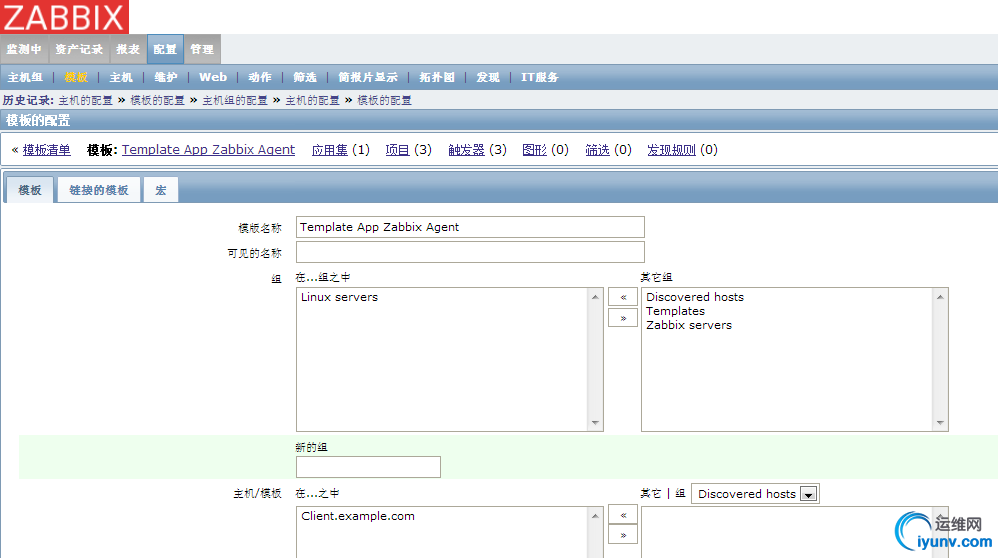The height and width of the screenshot is (558, 998).
Task: Go to 简报片显示 submenu item
Action: tap(368, 77)
